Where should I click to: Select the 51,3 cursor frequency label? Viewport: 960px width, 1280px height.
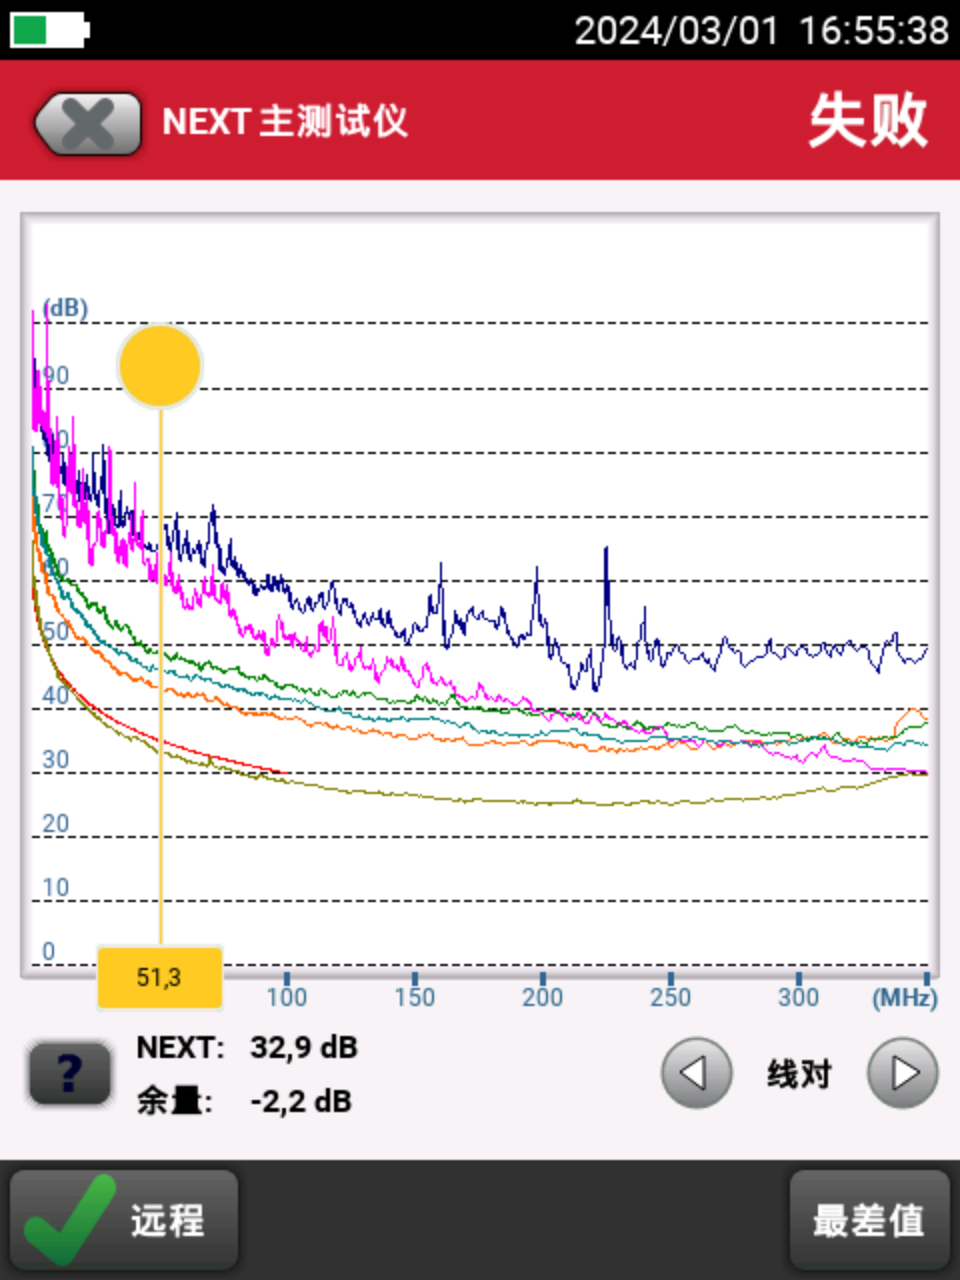coord(159,977)
